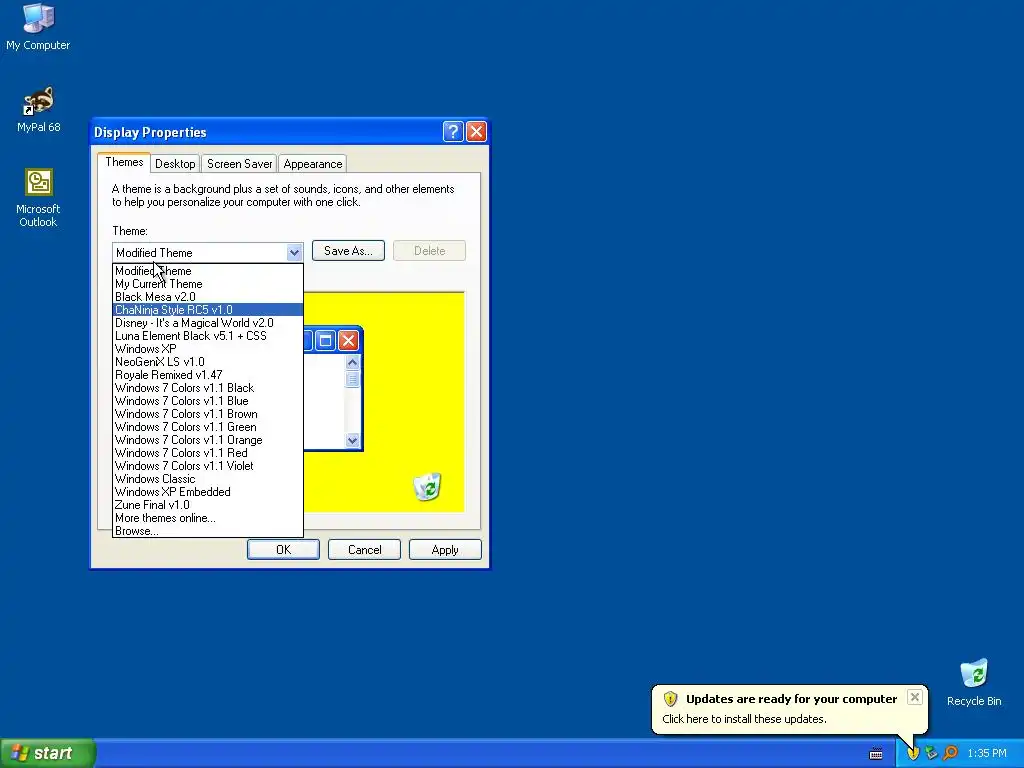Click the preview window's scroll down arrow
The image size is (1024, 768).
pyautogui.click(x=353, y=440)
